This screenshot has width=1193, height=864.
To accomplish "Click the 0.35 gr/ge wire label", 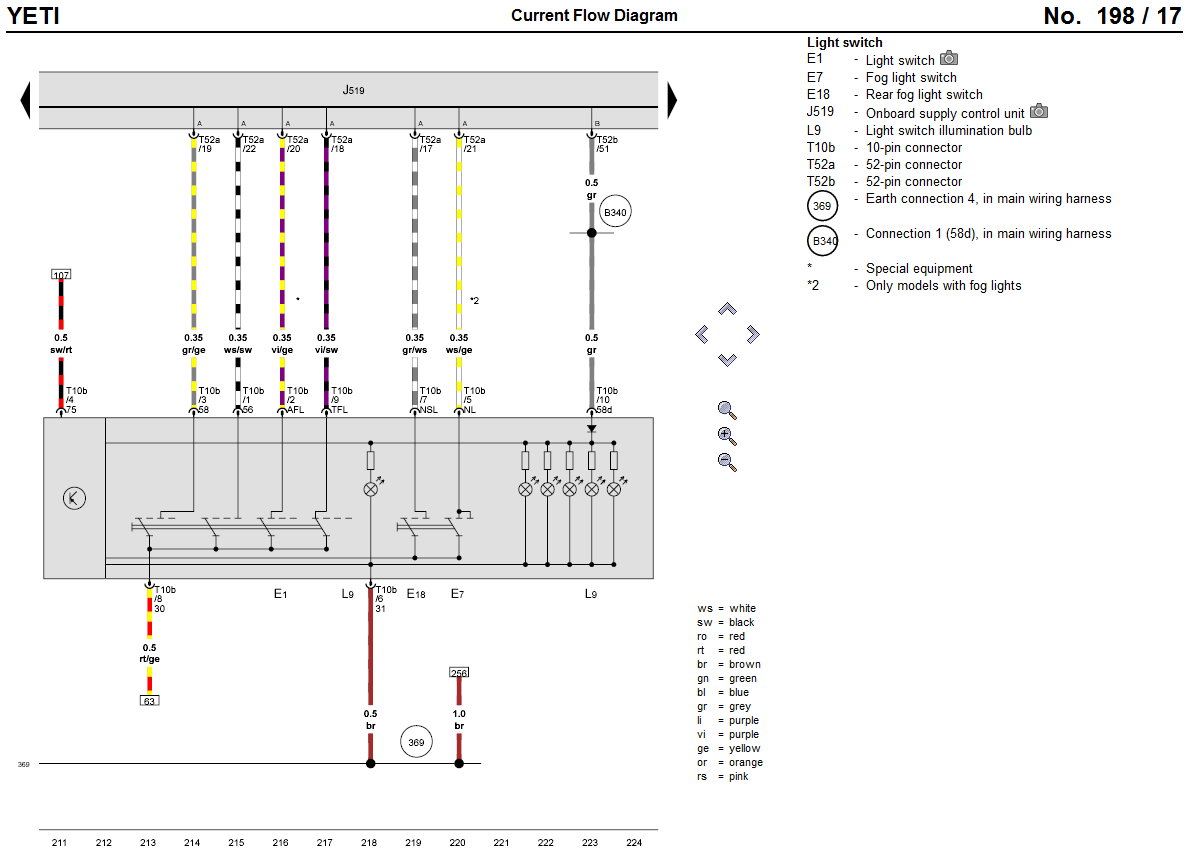I will (194, 344).
